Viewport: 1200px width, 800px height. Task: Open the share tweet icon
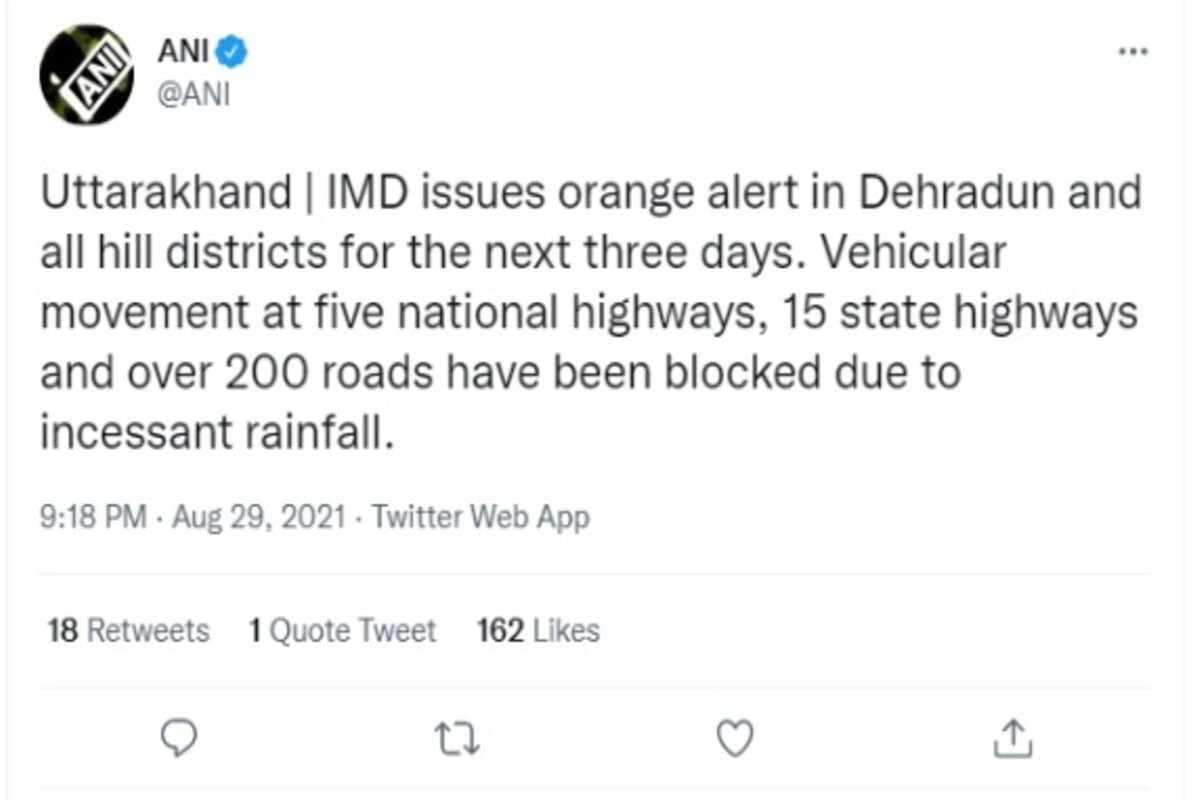(1014, 739)
